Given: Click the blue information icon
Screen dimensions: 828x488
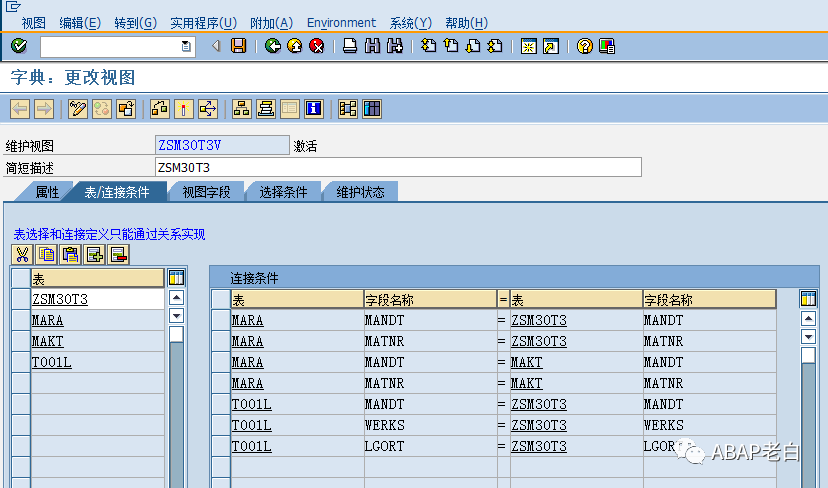Looking at the screenshot, I should pos(314,109).
